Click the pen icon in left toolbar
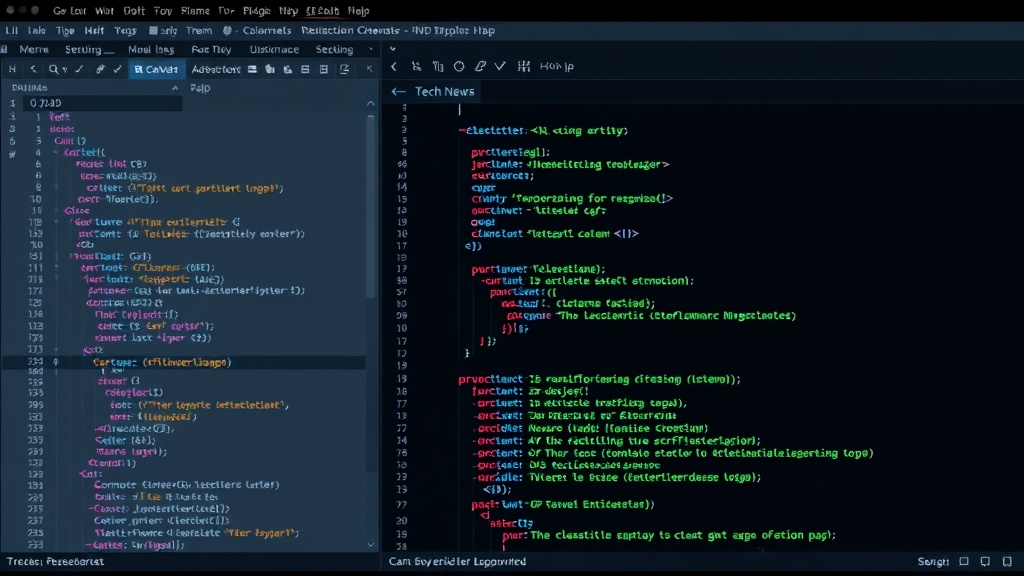This screenshot has height=576, width=1024. point(100,69)
